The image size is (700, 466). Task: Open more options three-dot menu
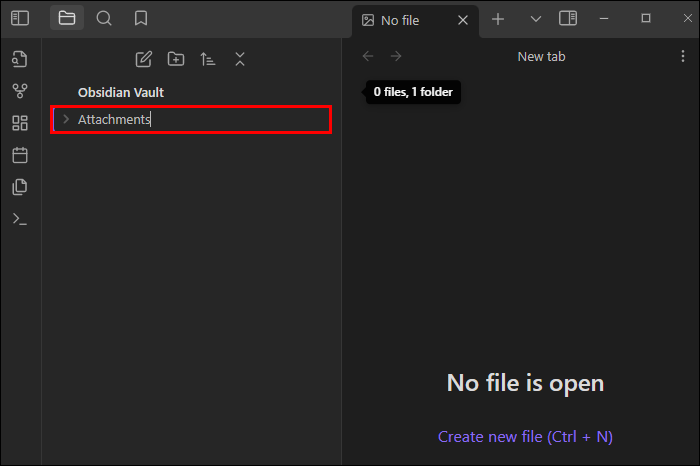click(x=683, y=56)
